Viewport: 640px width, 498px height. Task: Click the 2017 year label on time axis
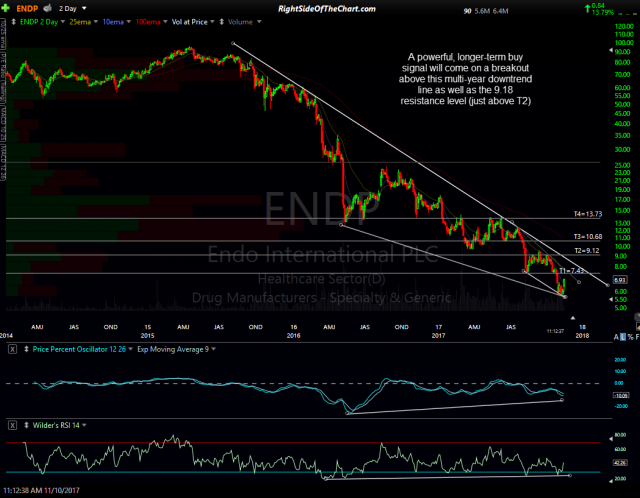438,336
